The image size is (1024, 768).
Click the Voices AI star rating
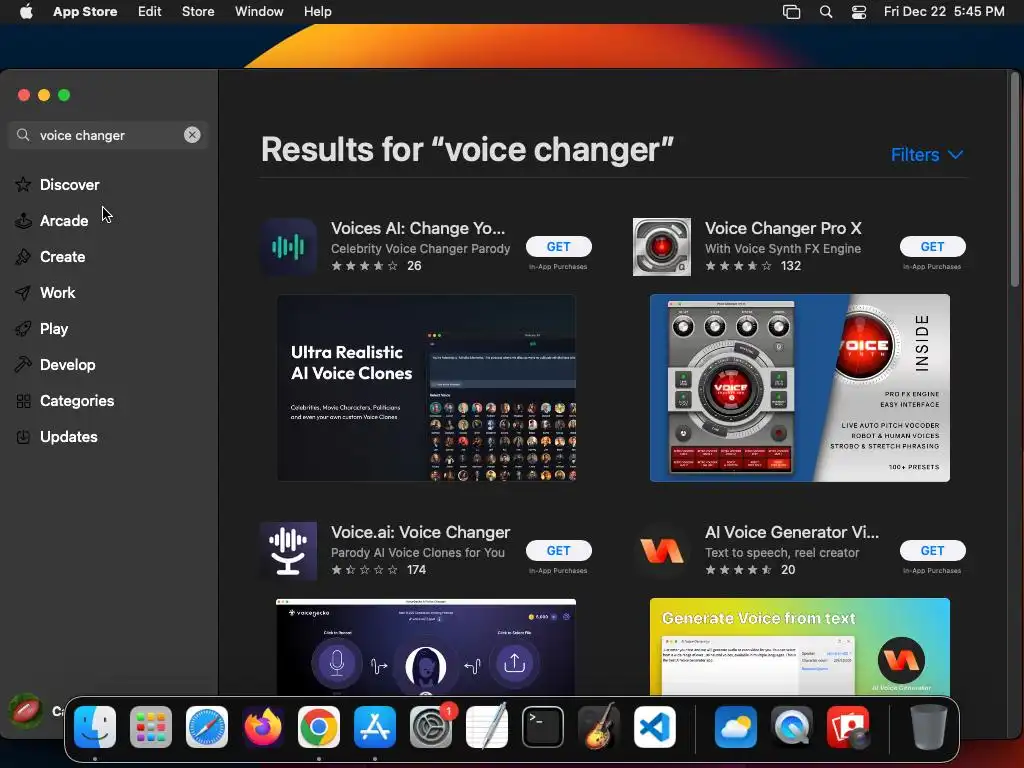(364, 266)
